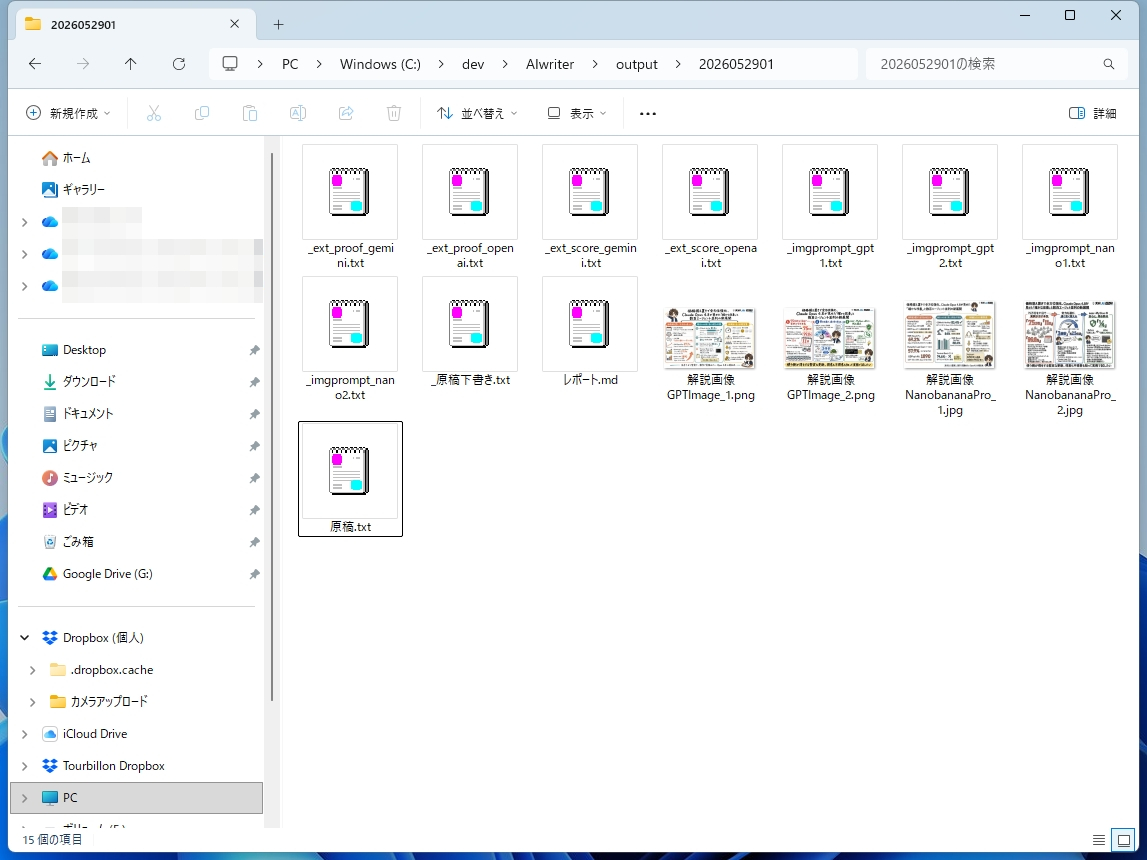This screenshot has height=860, width=1147.
Task: Click the PC monitor icon in address bar
Action: point(230,64)
